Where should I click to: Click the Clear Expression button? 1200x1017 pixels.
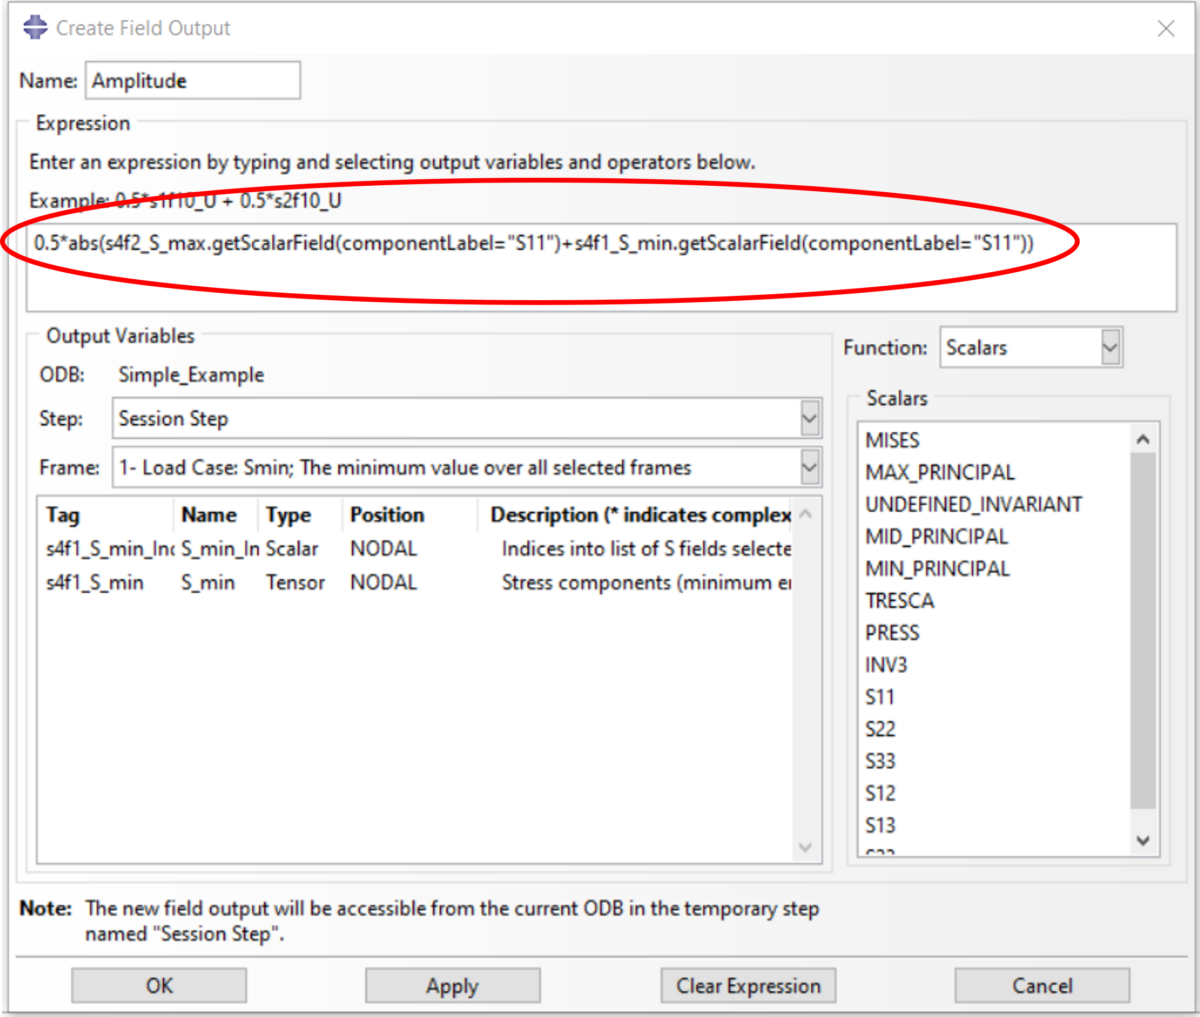point(748,986)
